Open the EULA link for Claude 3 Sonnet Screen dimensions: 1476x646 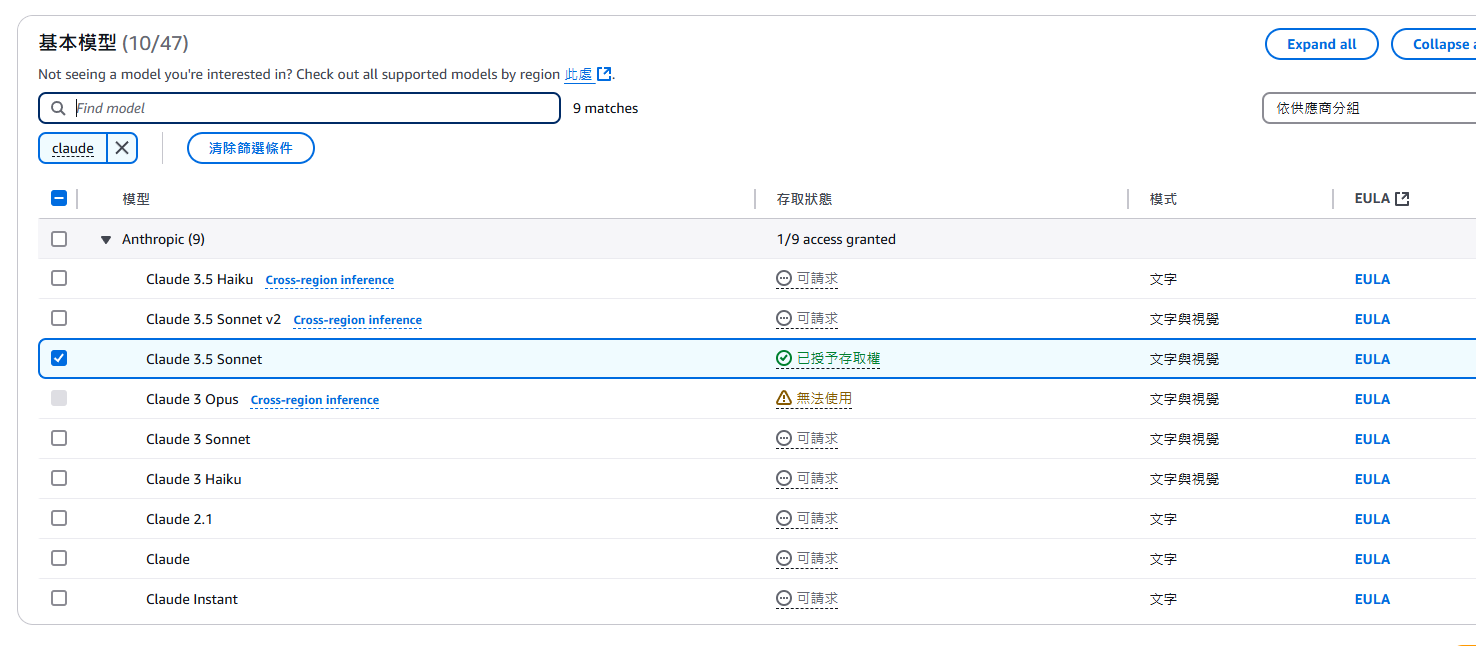pos(1372,439)
